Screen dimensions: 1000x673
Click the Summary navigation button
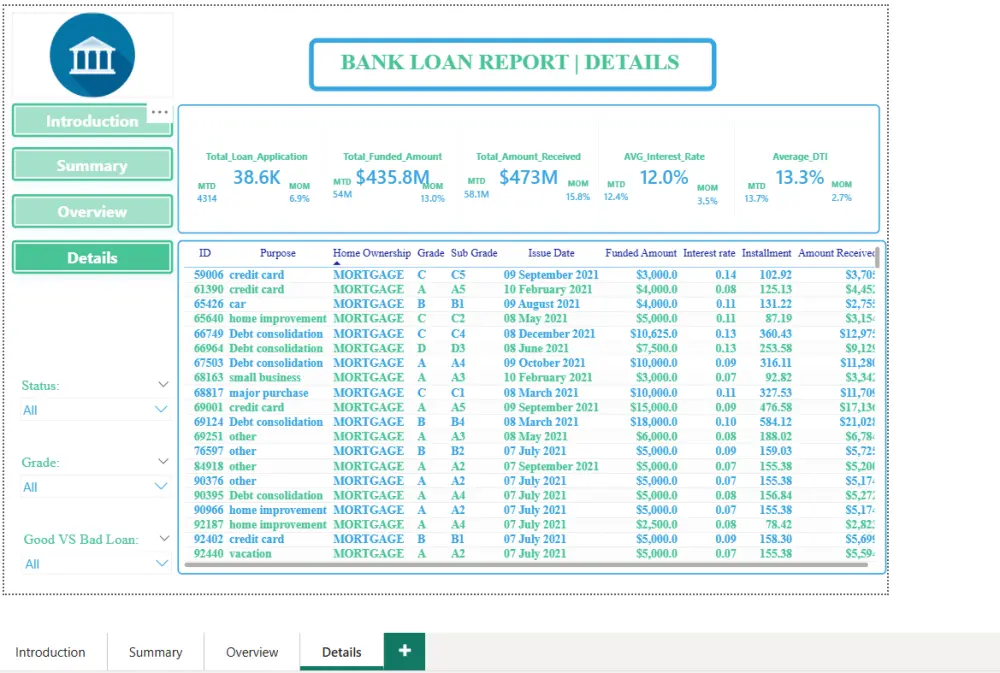click(x=92, y=165)
